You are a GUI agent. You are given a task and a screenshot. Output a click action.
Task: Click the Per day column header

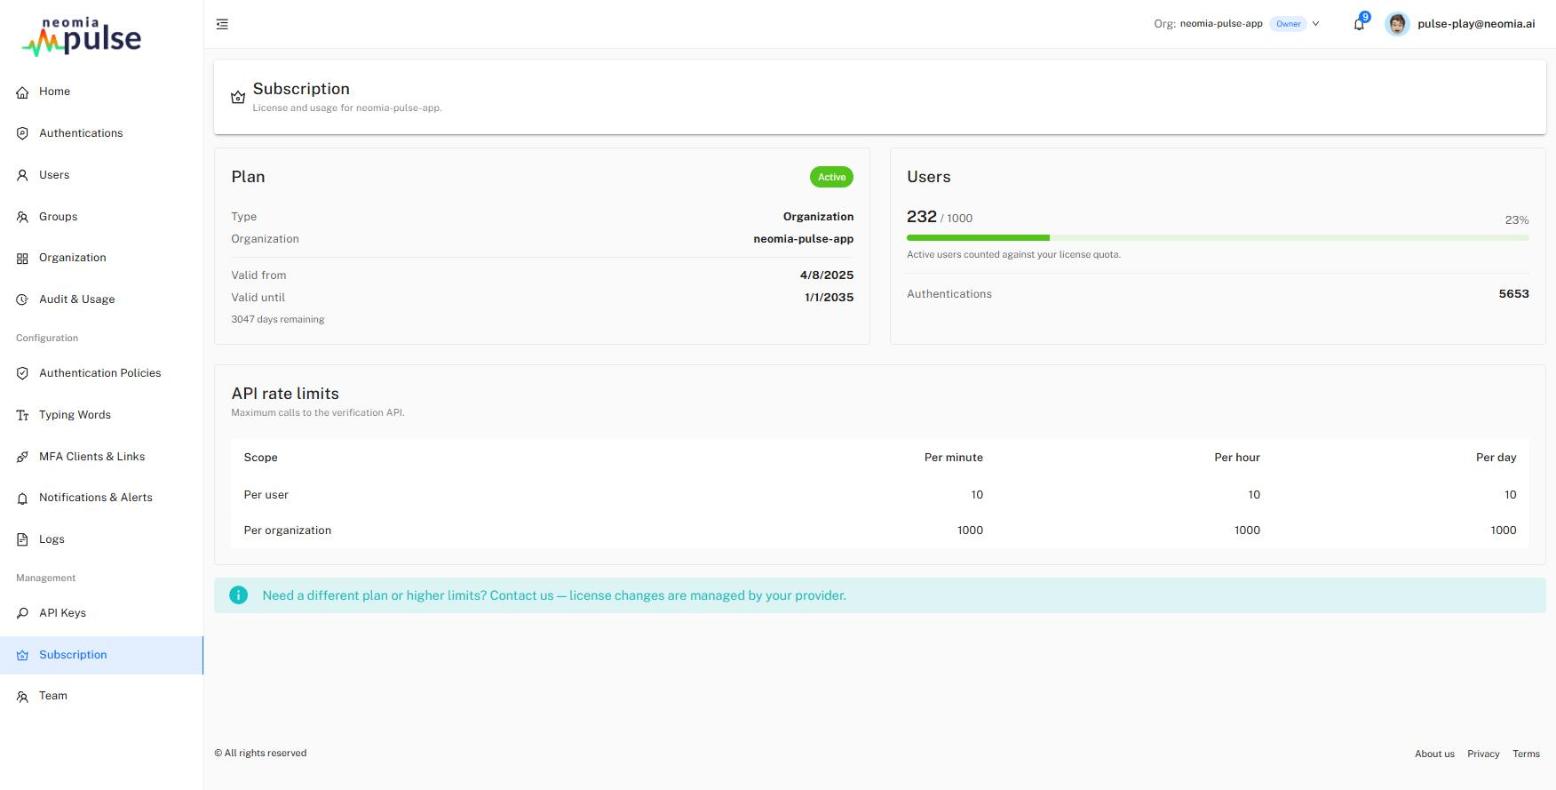coord(1496,457)
